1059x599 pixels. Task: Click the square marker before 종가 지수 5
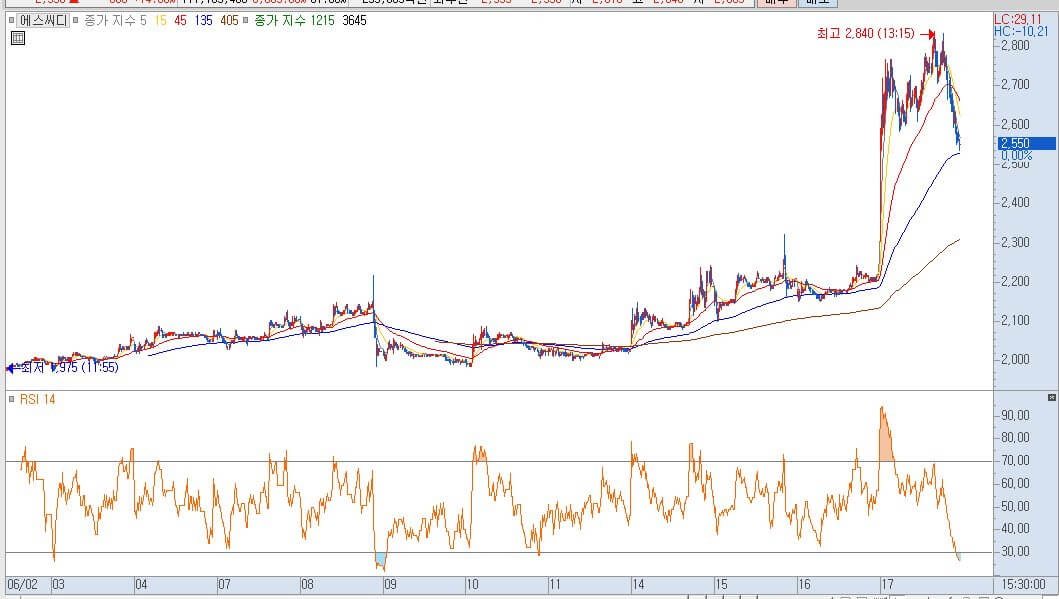76,20
